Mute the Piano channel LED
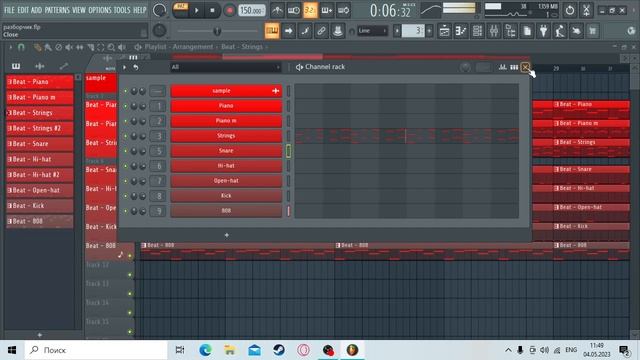 pyautogui.click(x=126, y=106)
